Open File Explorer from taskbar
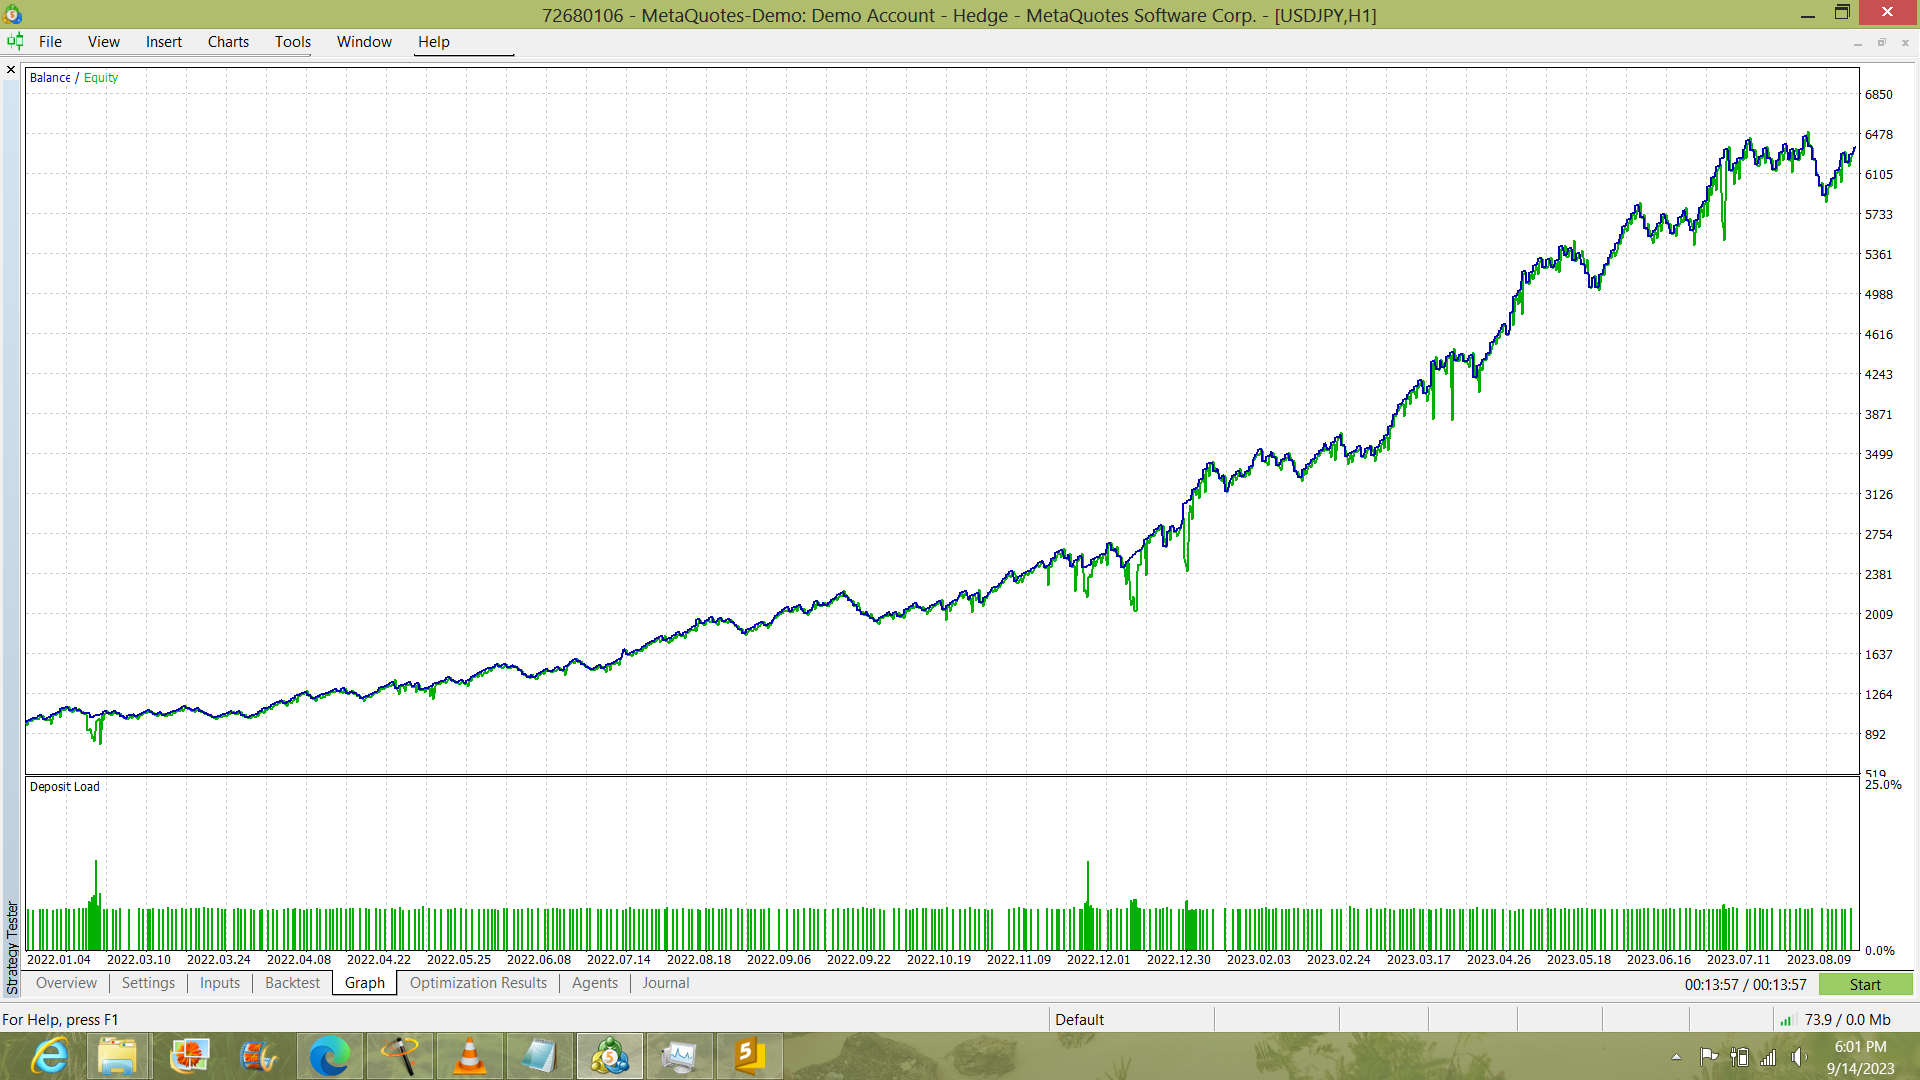Screen dimensions: 1920x1080 117,1056
